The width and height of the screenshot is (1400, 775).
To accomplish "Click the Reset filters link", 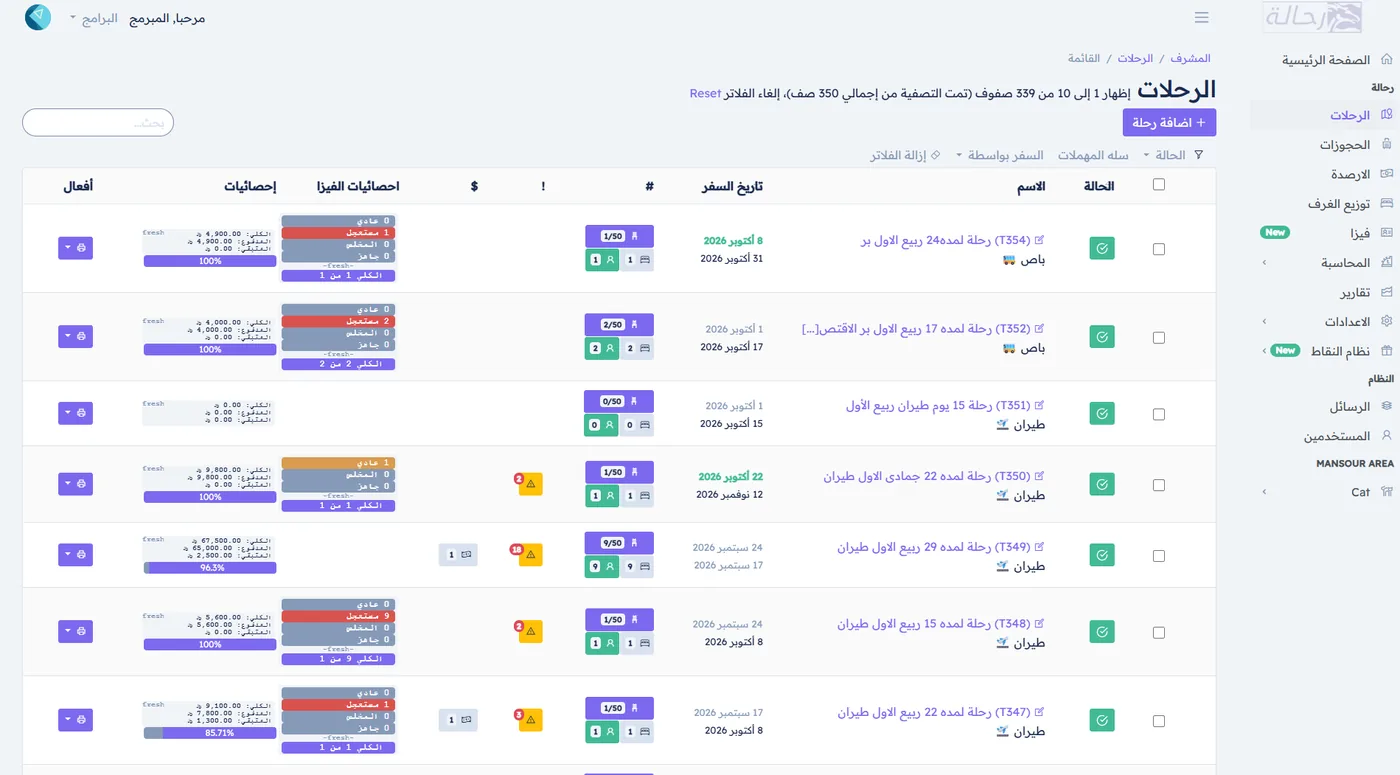I will coord(705,93).
